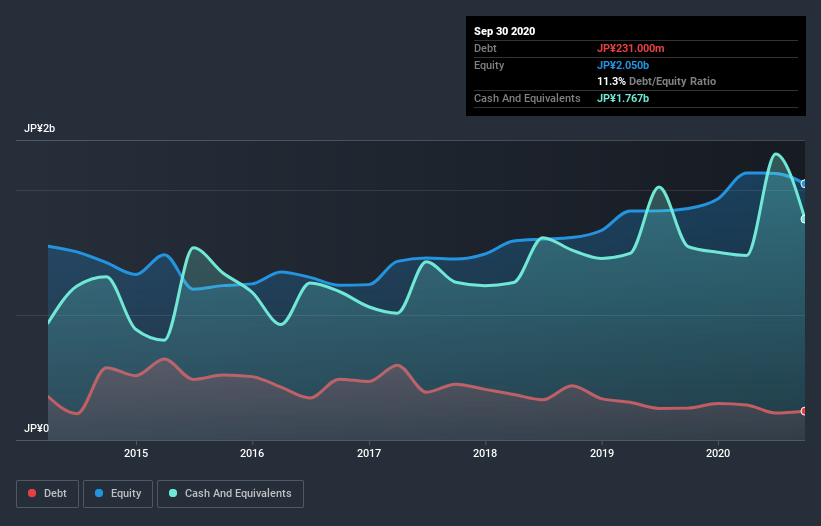Click the blue Equity endpoint marker
The image size is (821, 526).
pos(804,184)
